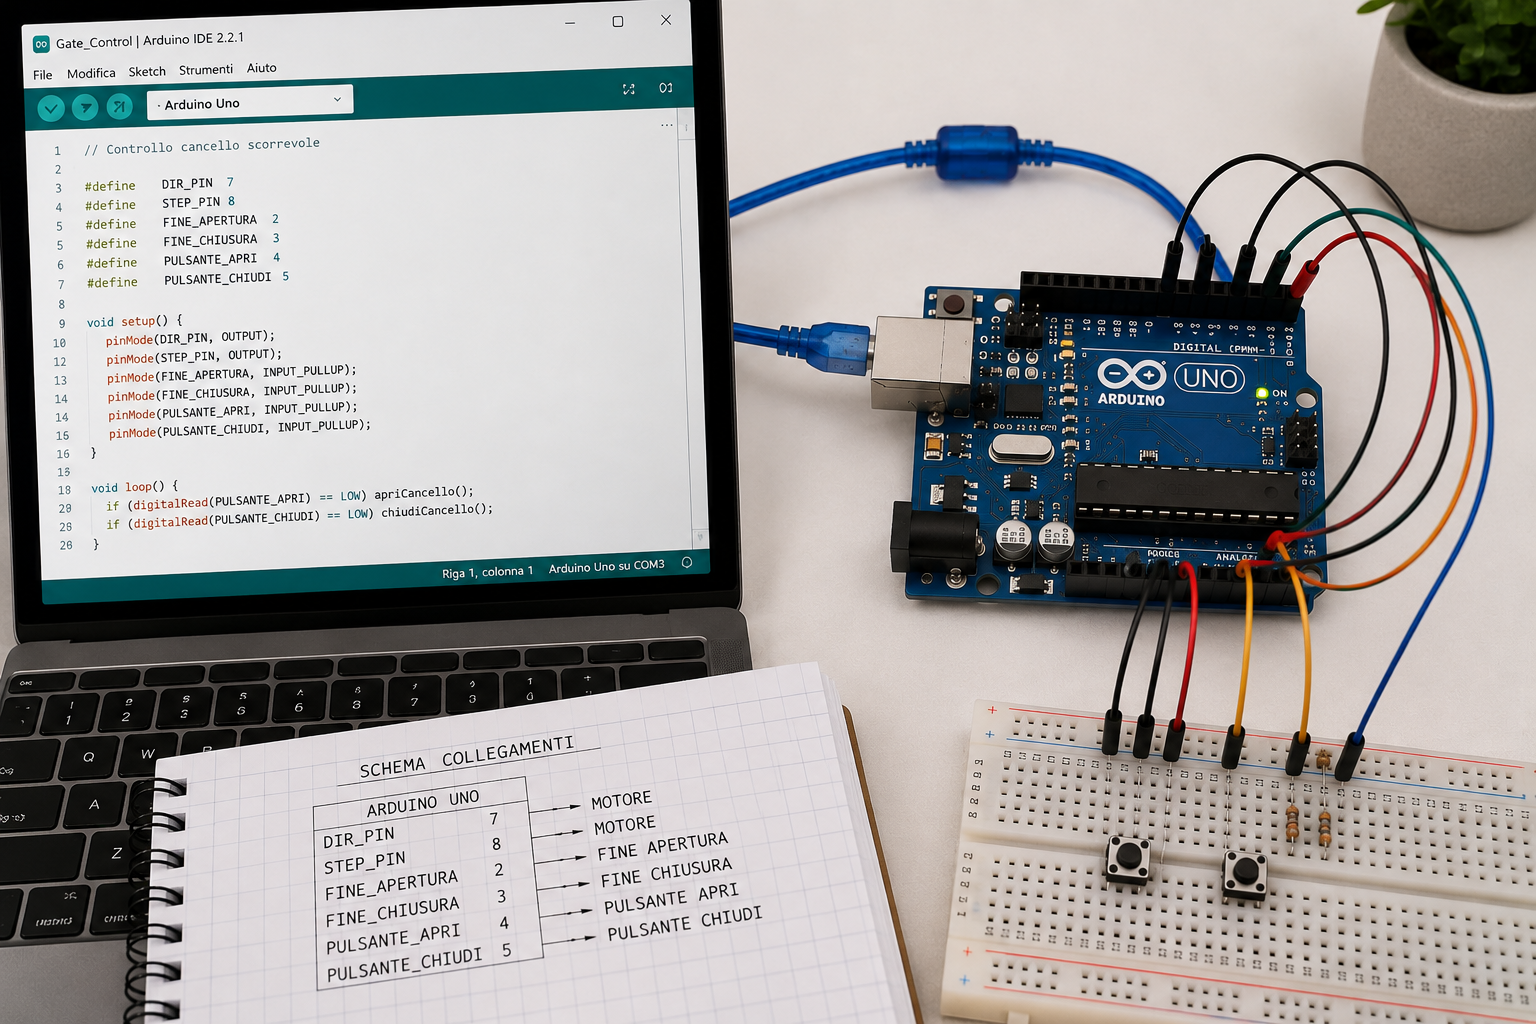The height and width of the screenshot is (1024, 1536).
Task: Open the Serial Plotter icon
Action: click(x=629, y=89)
